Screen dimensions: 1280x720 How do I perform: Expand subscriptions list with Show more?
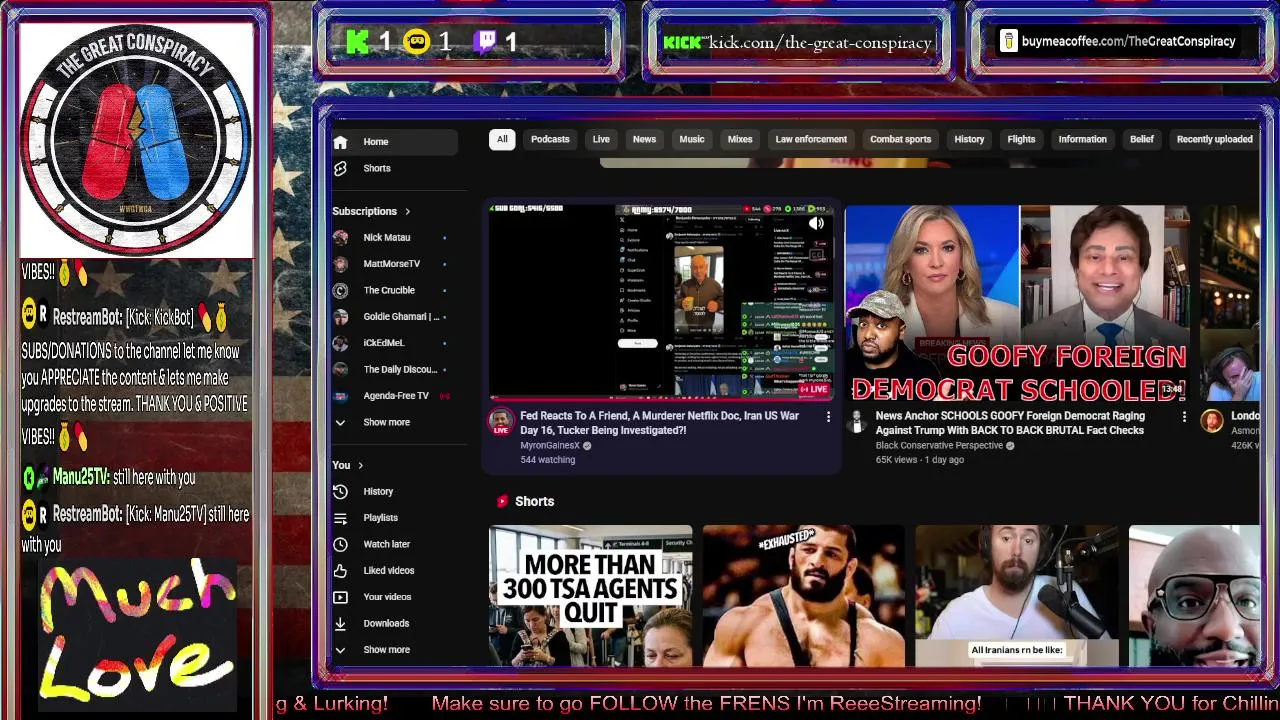(386, 423)
